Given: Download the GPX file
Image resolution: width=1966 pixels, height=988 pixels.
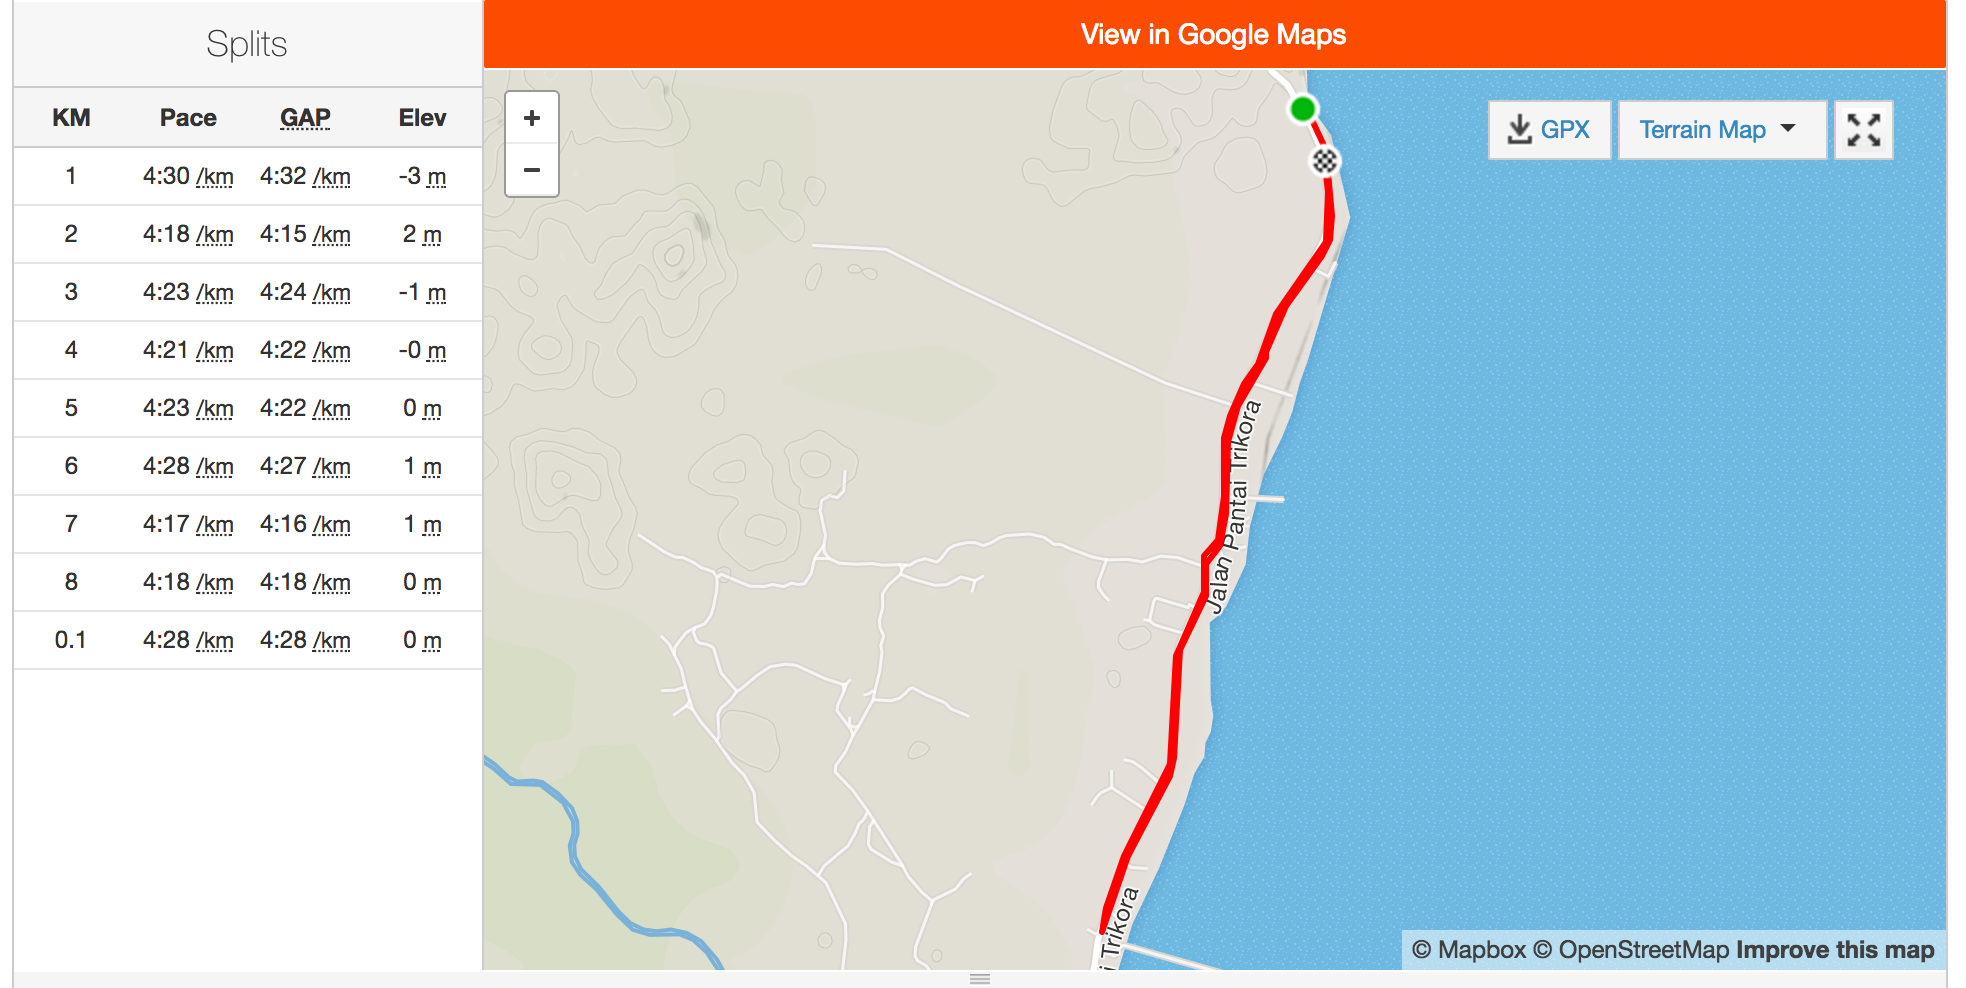Looking at the screenshot, I should (x=1549, y=130).
